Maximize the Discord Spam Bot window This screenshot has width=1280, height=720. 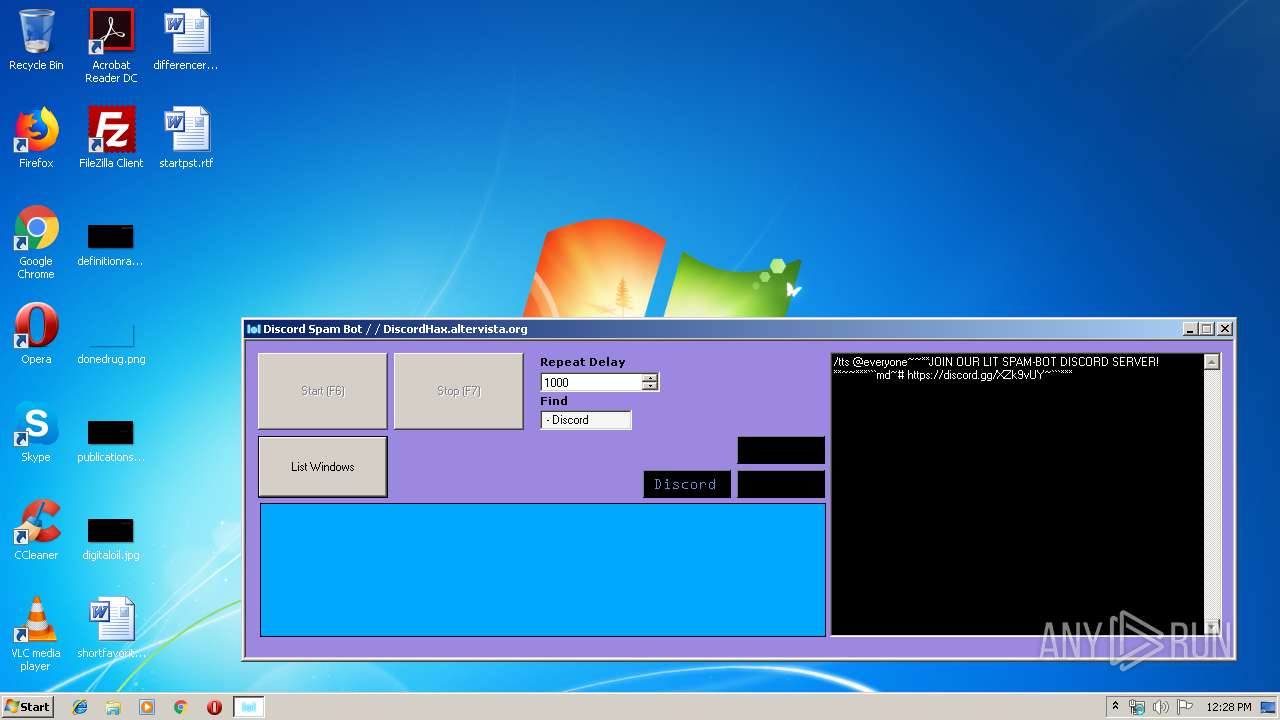(x=1207, y=329)
